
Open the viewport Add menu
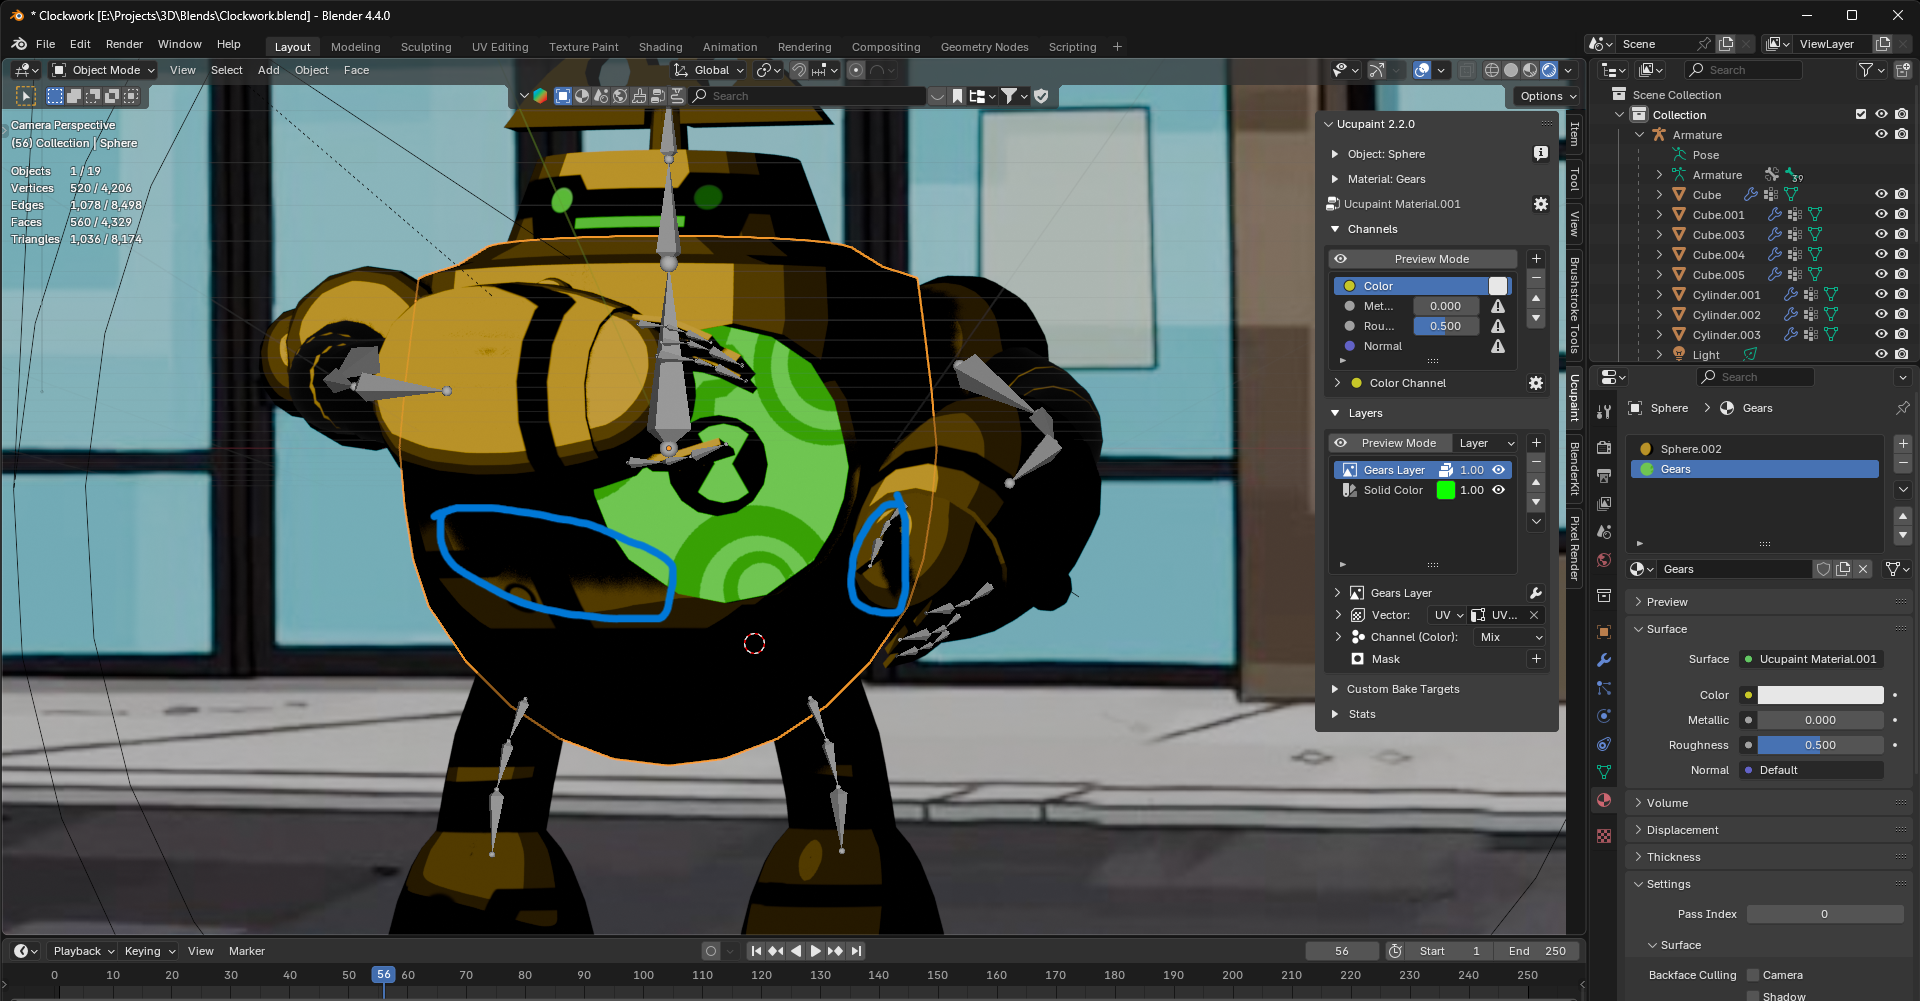tap(268, 70)
